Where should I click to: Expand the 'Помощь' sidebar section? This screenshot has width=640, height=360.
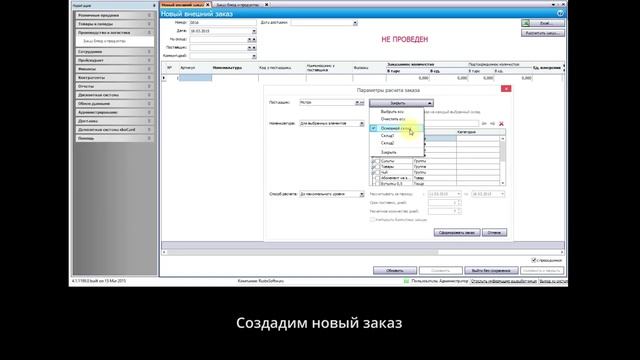tap(114, 138)
